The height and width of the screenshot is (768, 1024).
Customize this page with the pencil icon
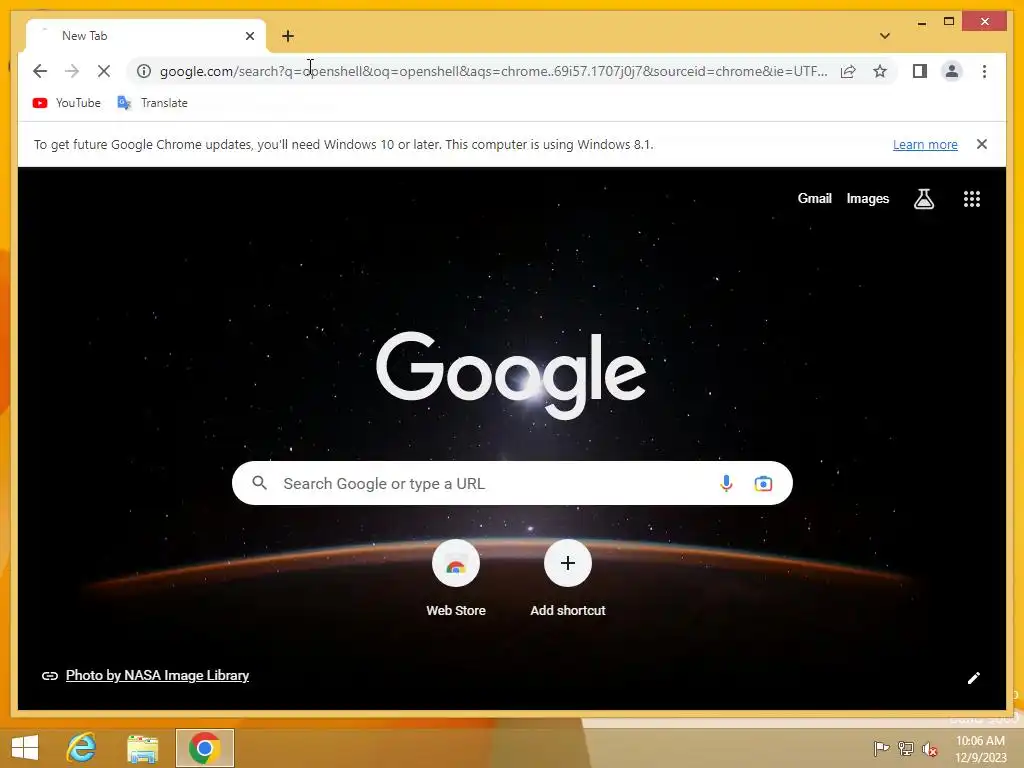coord(974,678)
